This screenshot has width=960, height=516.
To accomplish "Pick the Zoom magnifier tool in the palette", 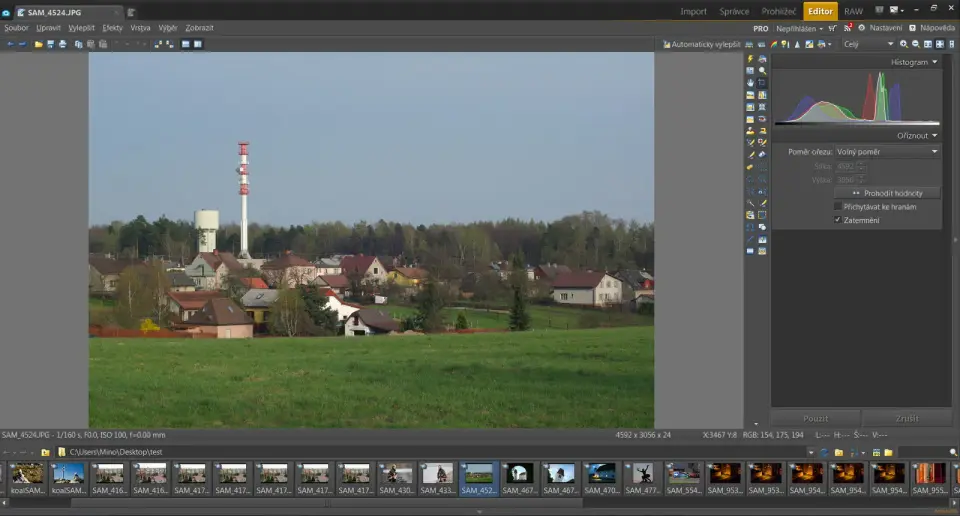I will point(762,71).
